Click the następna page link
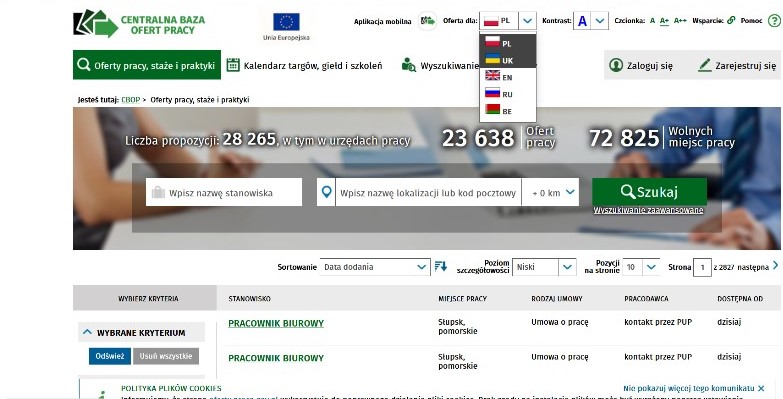 point(753,267)
